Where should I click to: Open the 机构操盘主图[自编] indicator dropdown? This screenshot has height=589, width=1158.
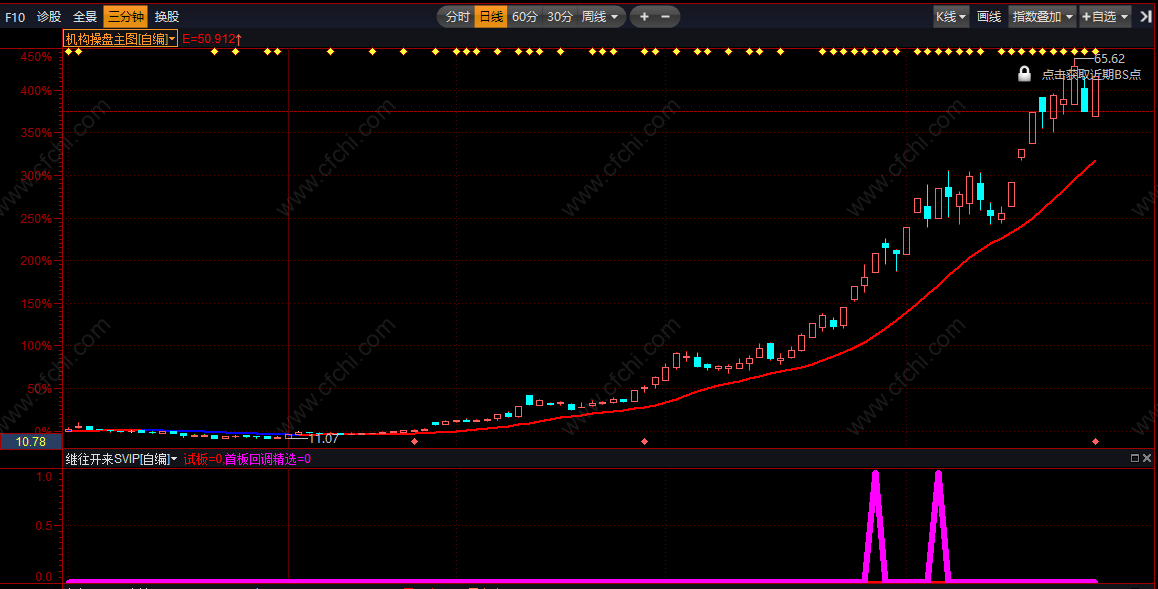tap(120, 39)
